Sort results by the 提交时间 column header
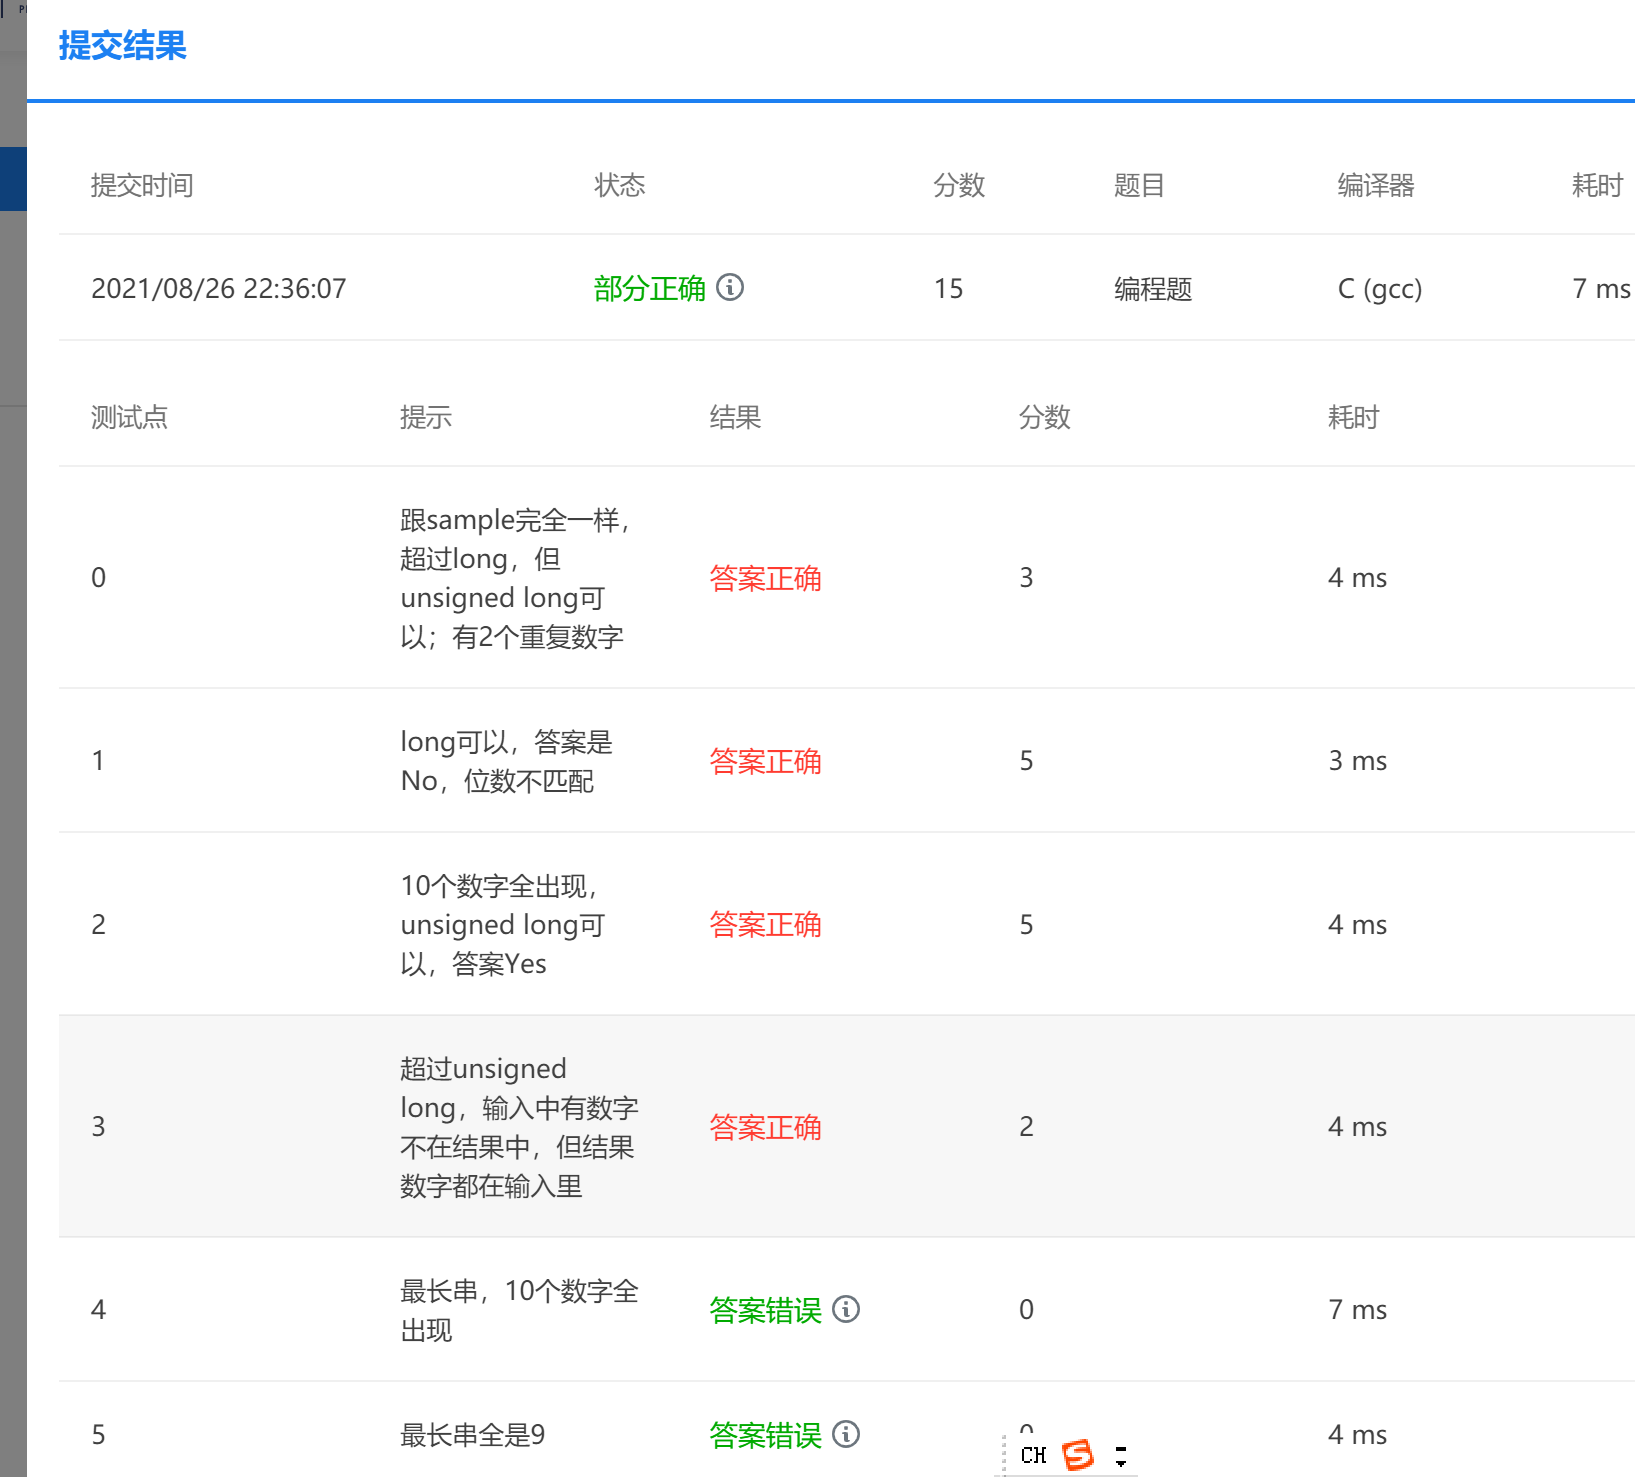Screen dimensions: 1635x1477 (142, 185)
